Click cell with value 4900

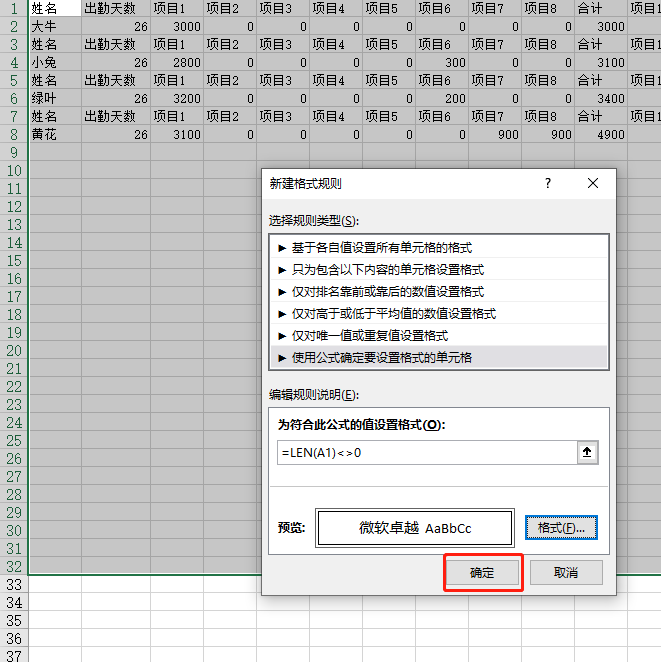click(601, 134)
